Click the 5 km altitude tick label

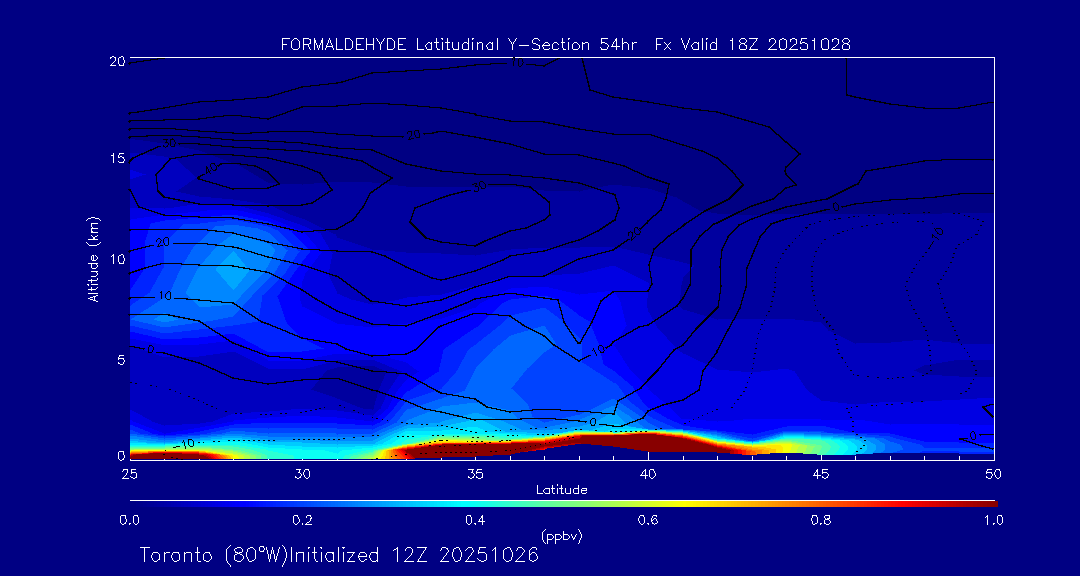(x=118, y=358)
